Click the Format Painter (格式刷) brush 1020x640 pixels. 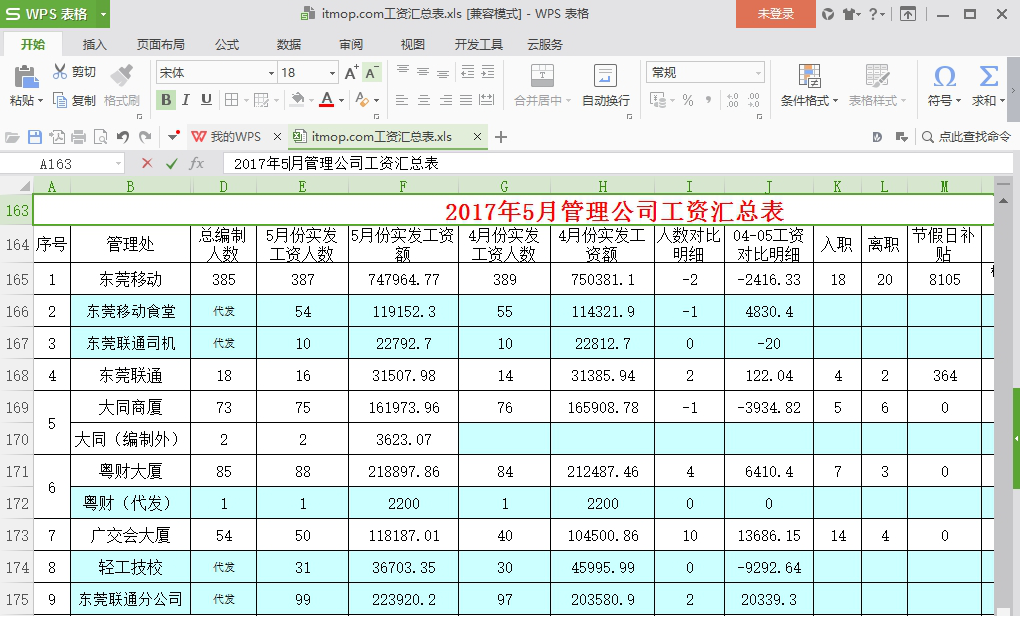122,75
